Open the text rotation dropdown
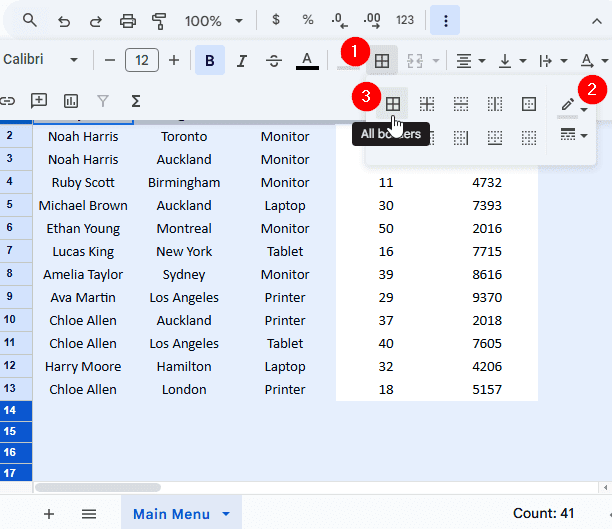 click(x=593, y=61)
